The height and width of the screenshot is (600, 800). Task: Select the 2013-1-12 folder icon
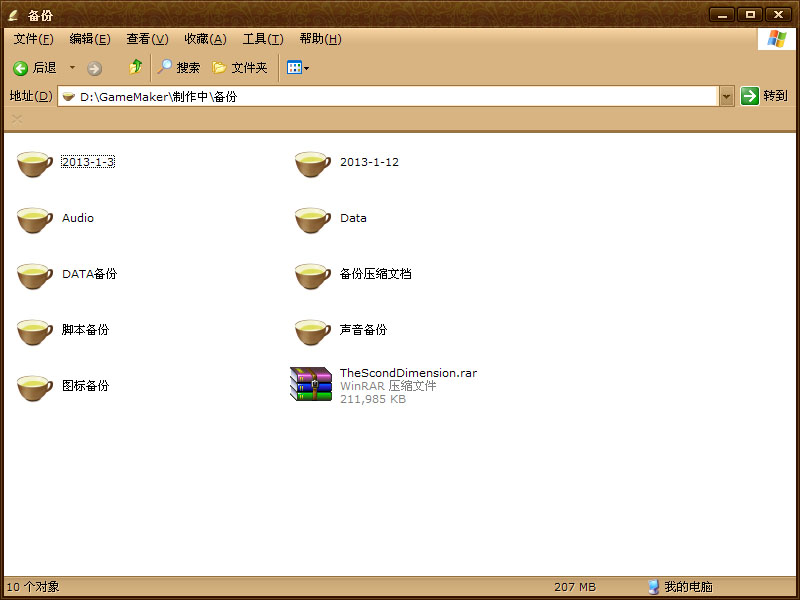(x=313, y=164)
